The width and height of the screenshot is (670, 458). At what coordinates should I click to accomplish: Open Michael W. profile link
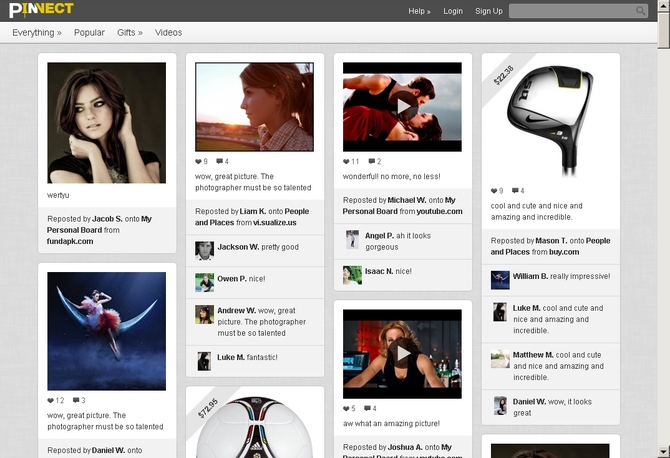tap(407, 200)
